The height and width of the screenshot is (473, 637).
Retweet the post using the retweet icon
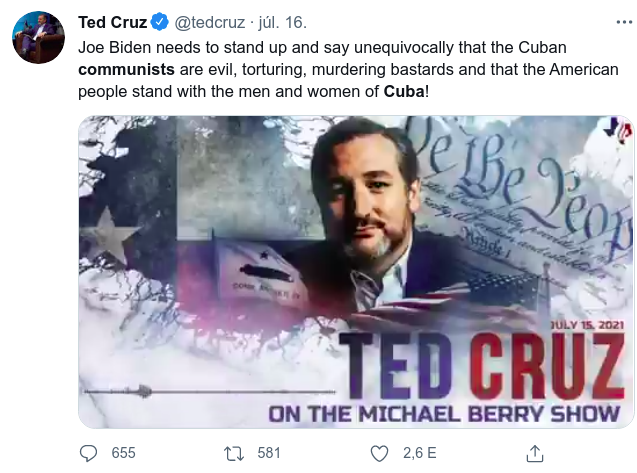point(235,453)
